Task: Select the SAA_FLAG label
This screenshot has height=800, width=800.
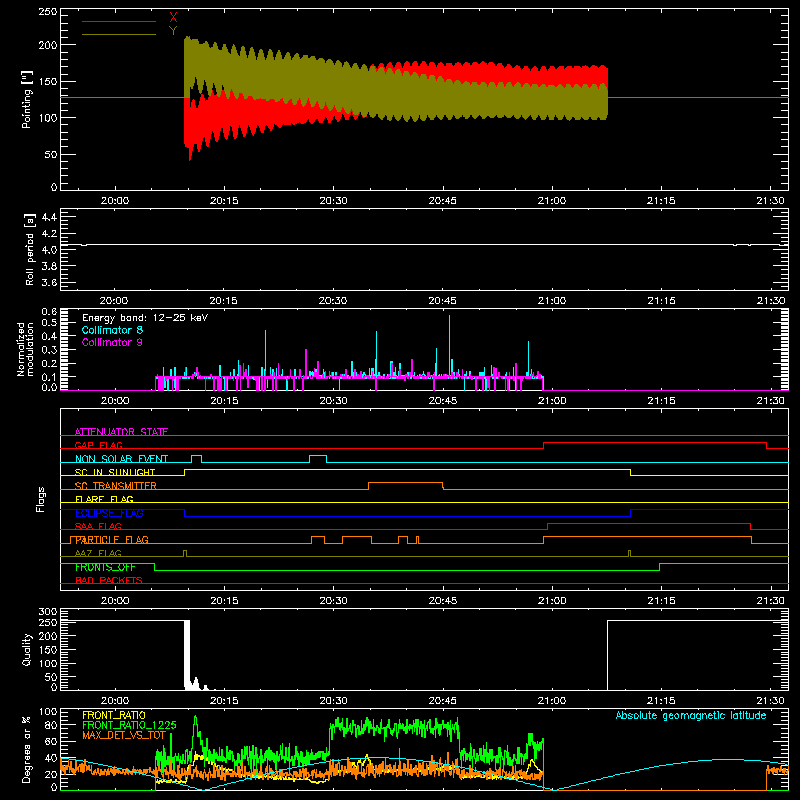Action: [98, 526]
